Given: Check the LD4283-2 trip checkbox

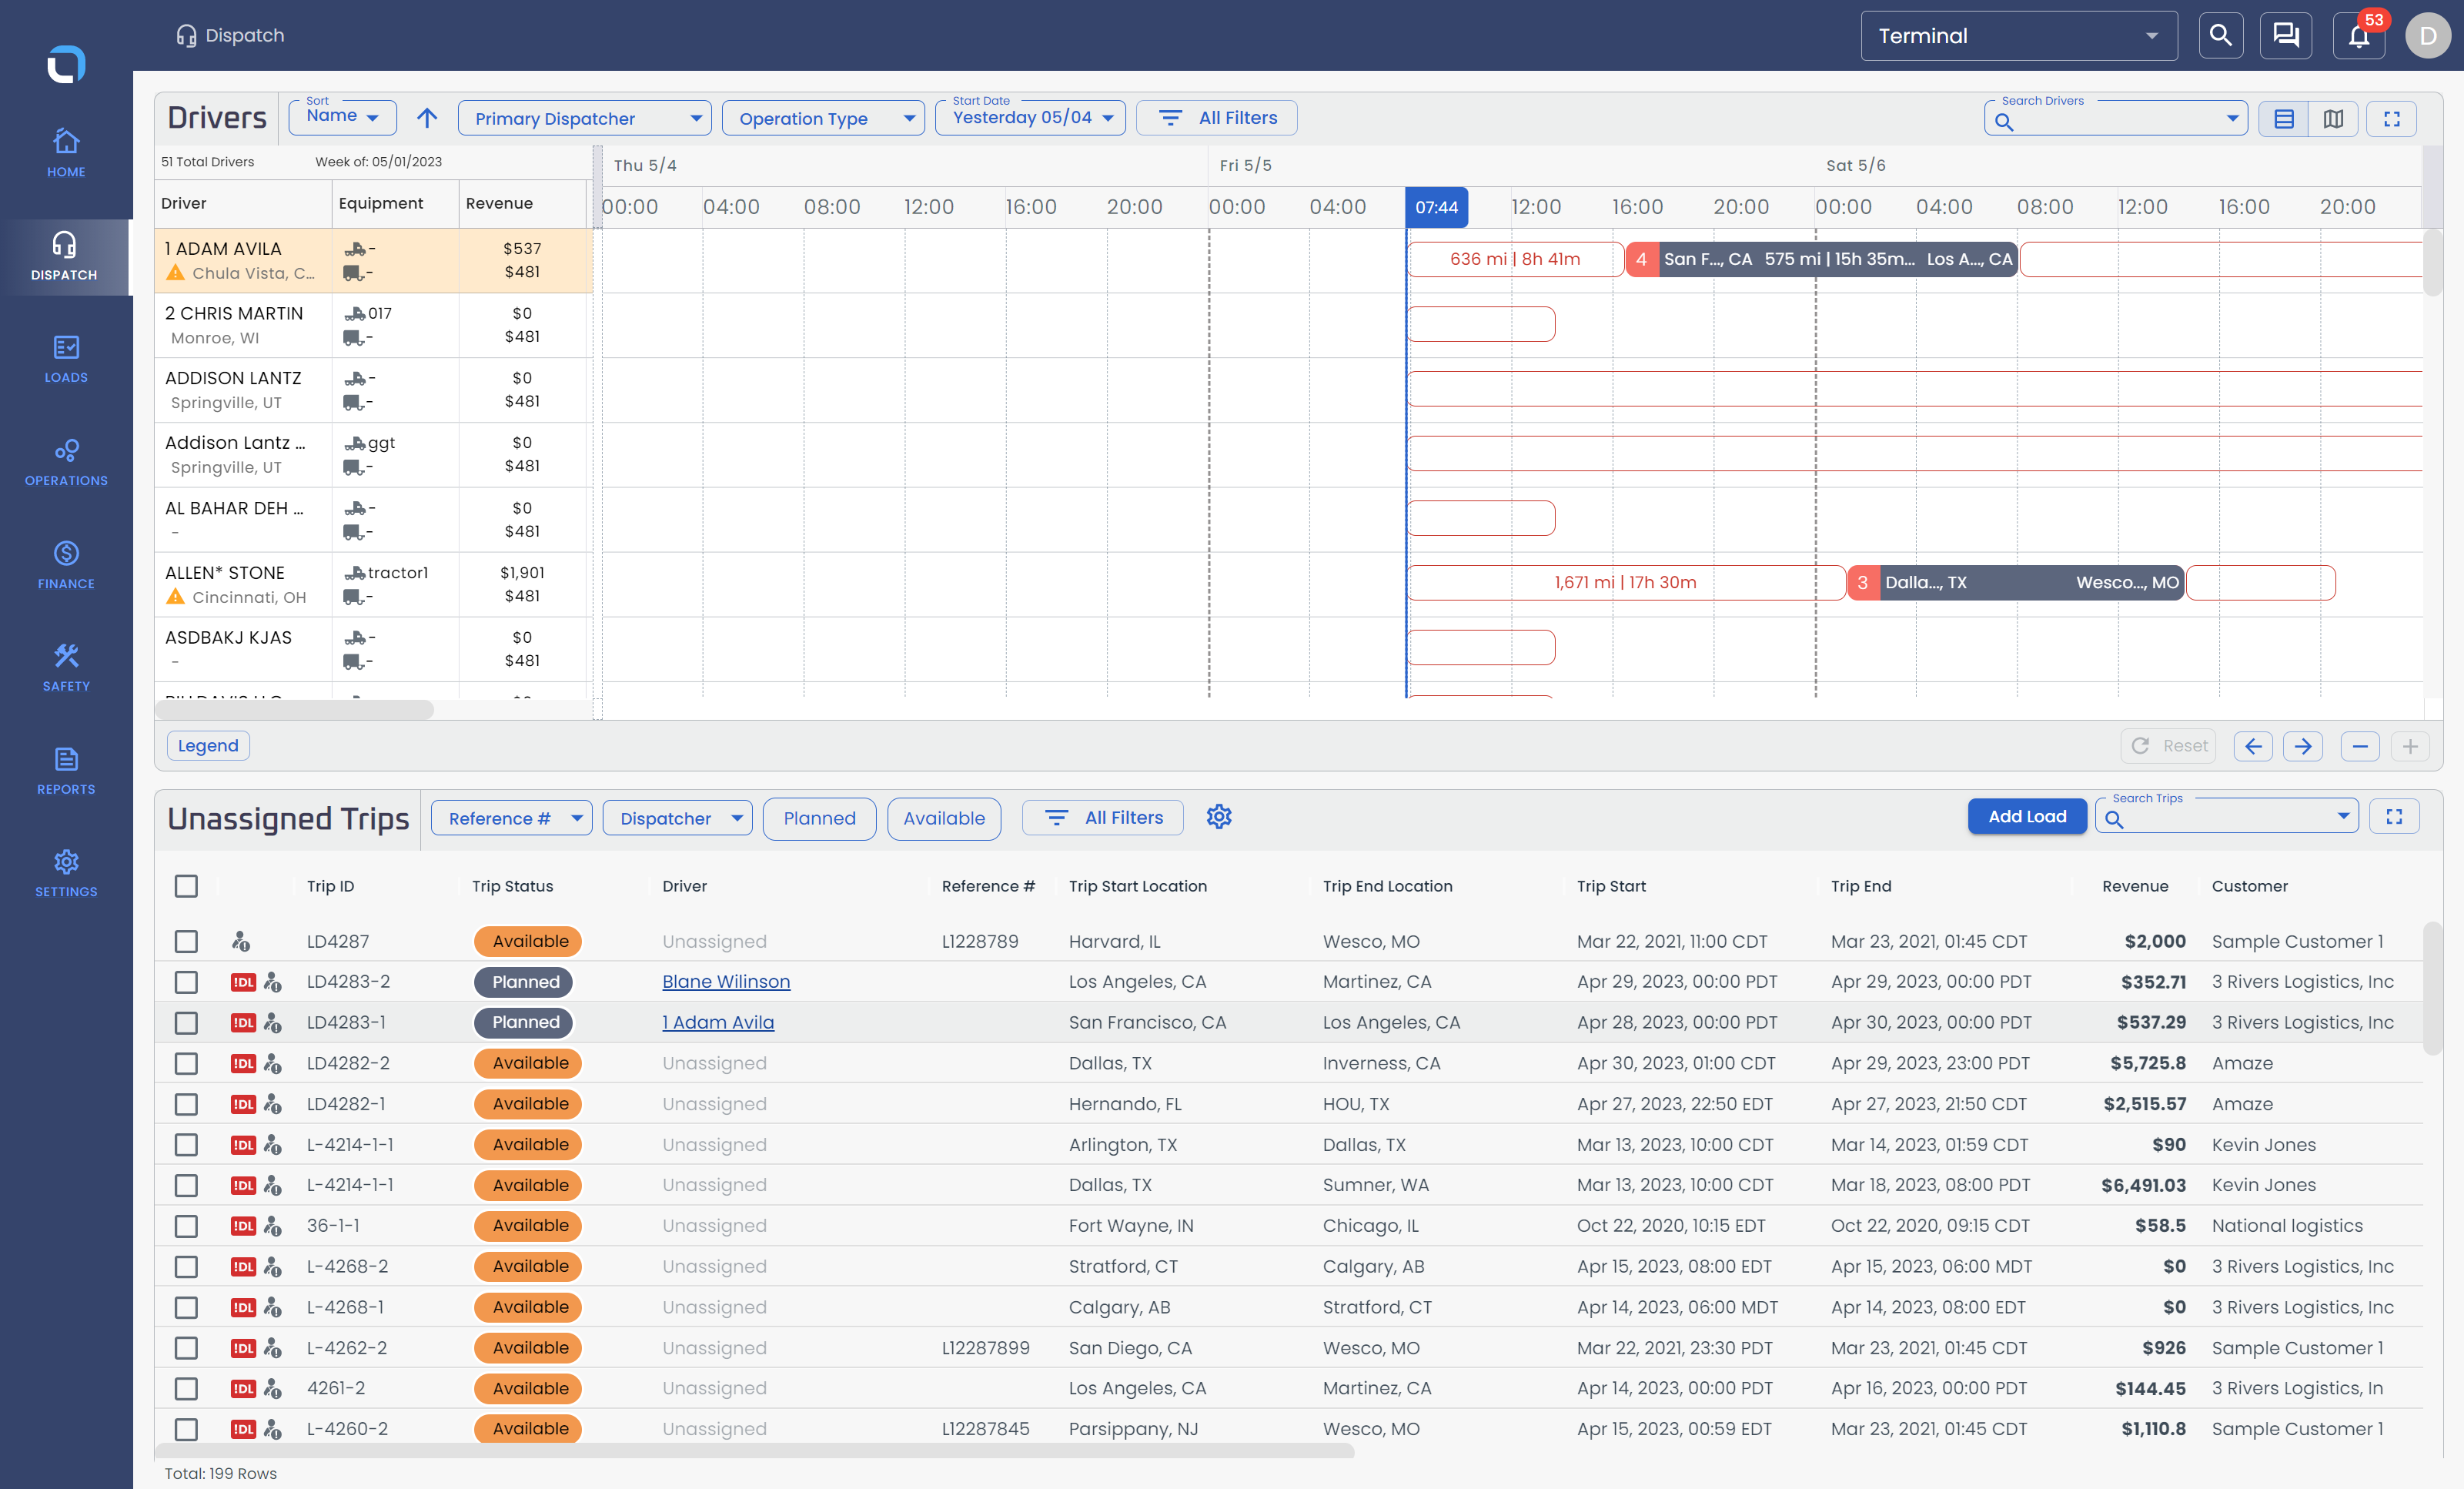Looking at the screenshot, I should pyautogui.click(x=186, y=982).
